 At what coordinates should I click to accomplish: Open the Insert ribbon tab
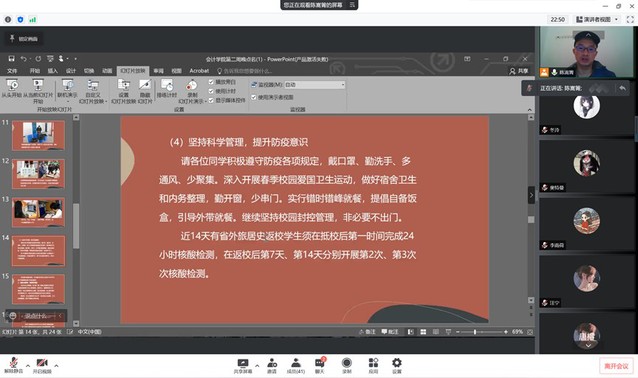pos(53,71)
